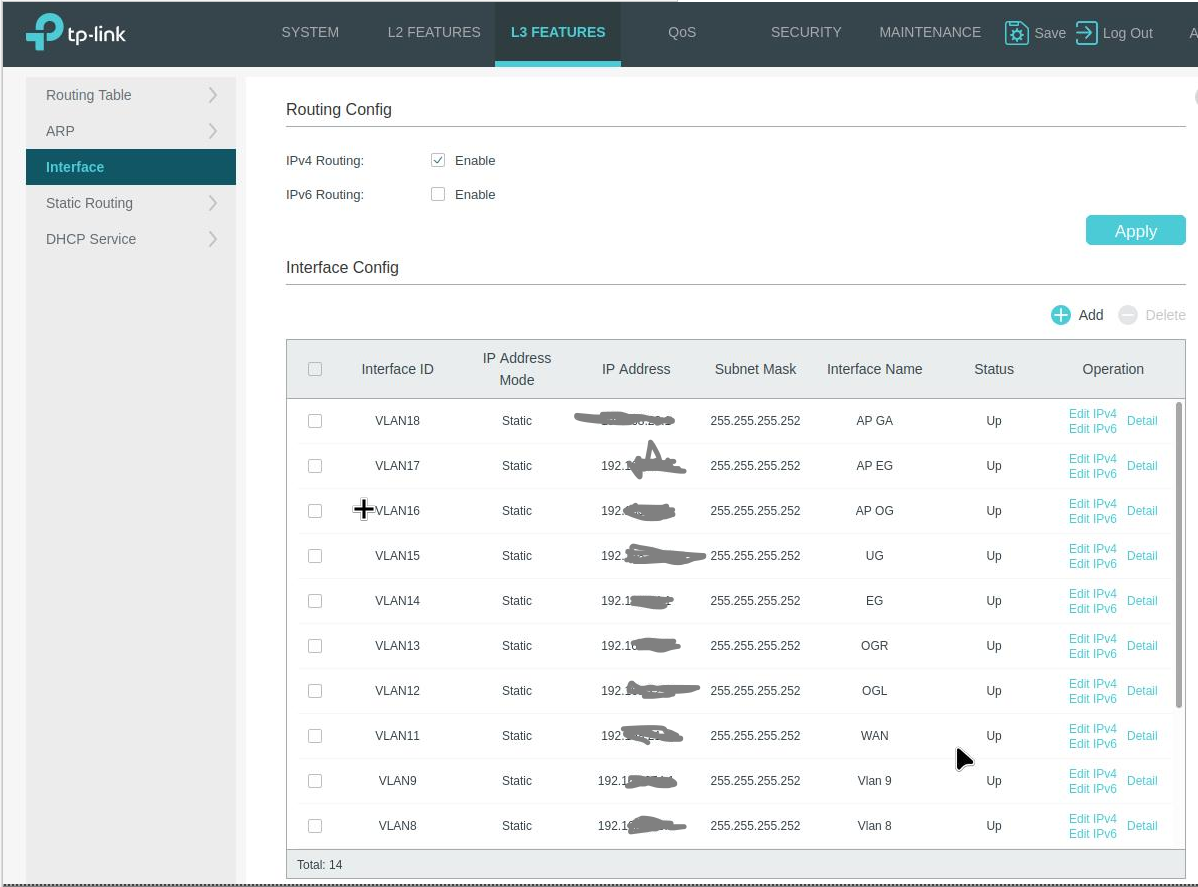Open Routing Table sidebar item
This screenshot has width=1198, height=887.
(131, 95)
